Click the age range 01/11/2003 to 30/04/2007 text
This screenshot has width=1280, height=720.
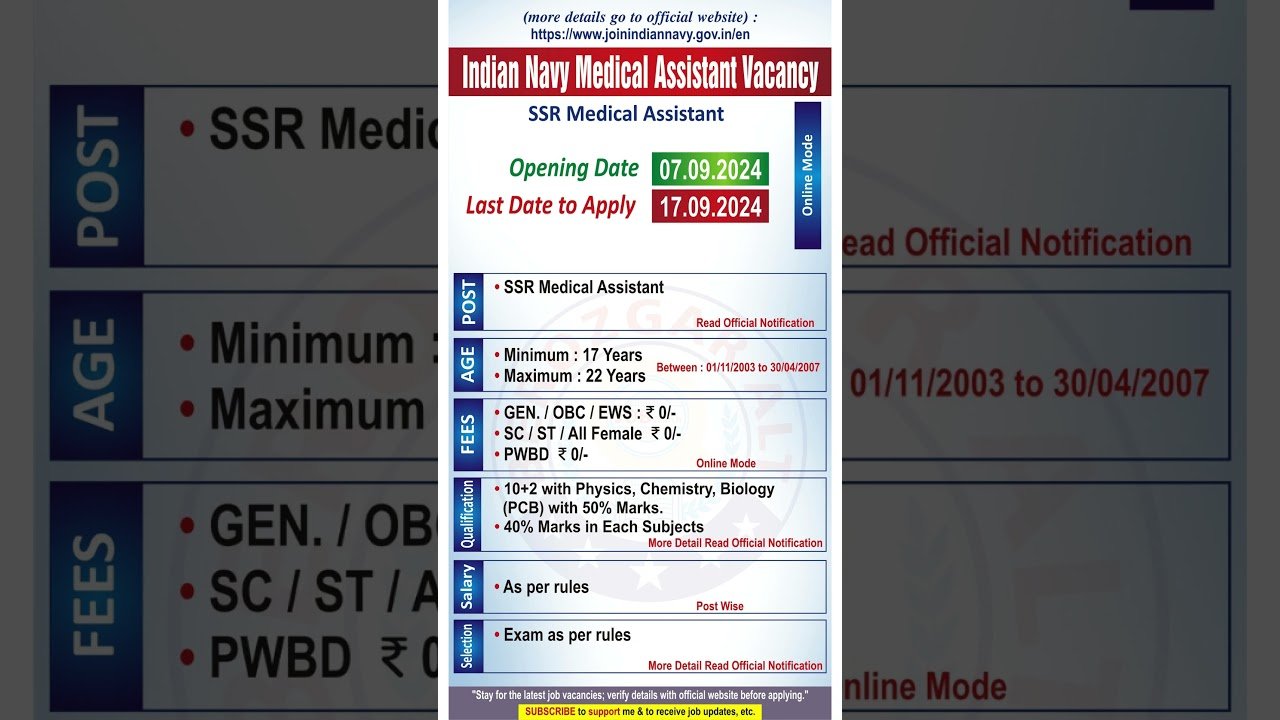tap(738, 368)
